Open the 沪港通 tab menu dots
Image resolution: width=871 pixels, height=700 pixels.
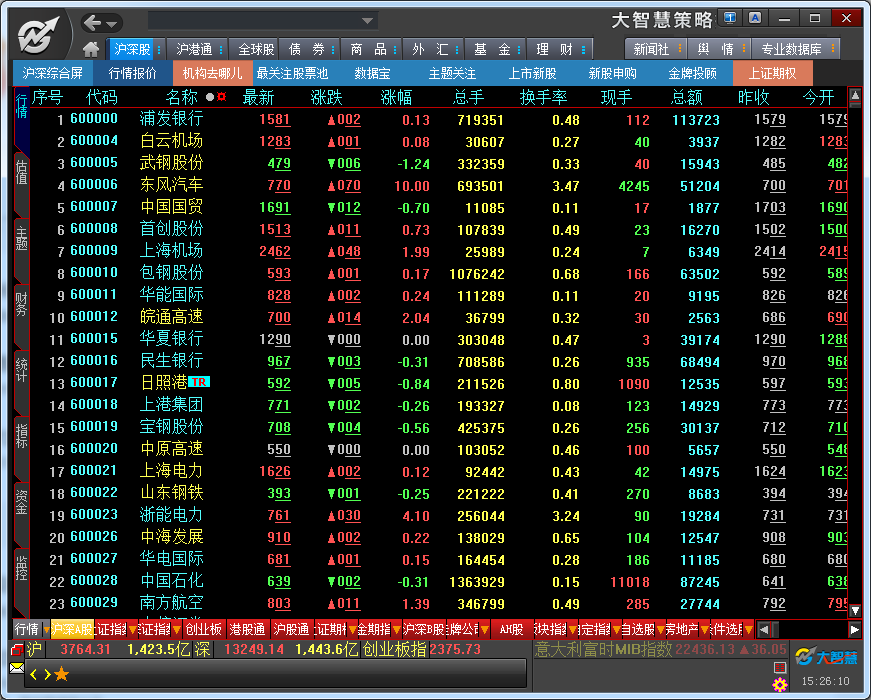point(221,49)
